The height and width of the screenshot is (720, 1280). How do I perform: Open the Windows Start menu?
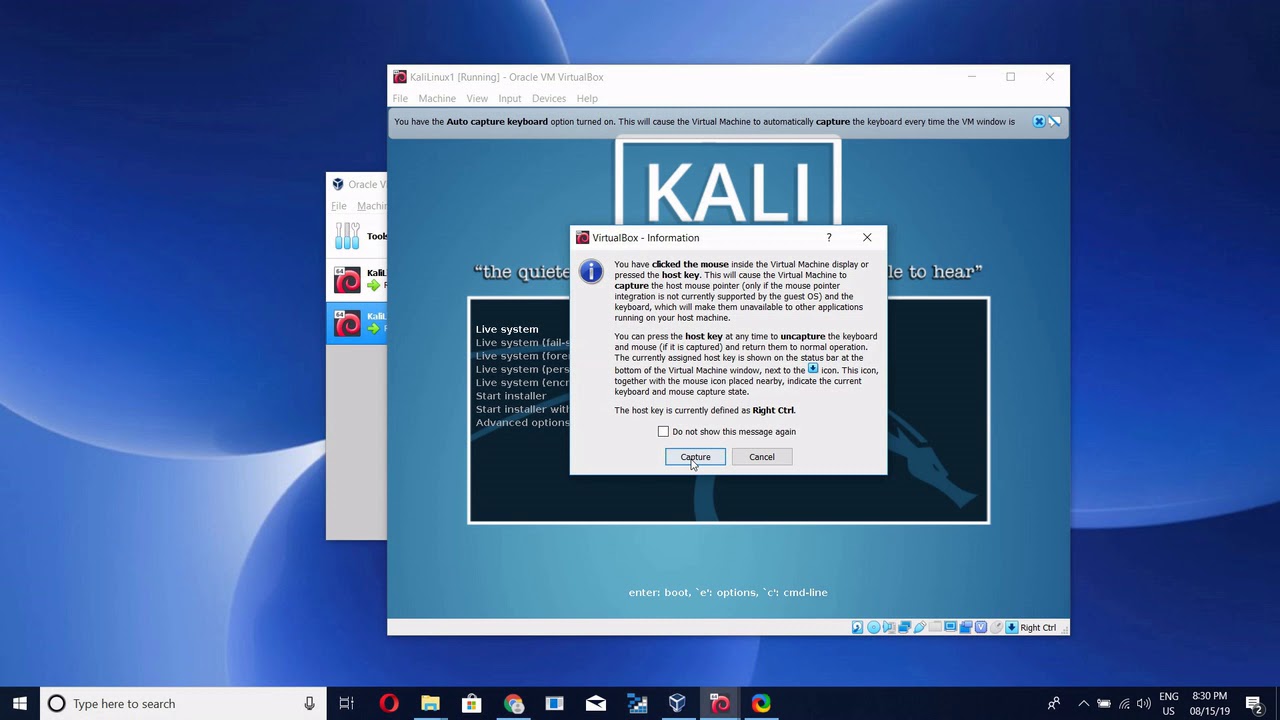pos(20,703)
